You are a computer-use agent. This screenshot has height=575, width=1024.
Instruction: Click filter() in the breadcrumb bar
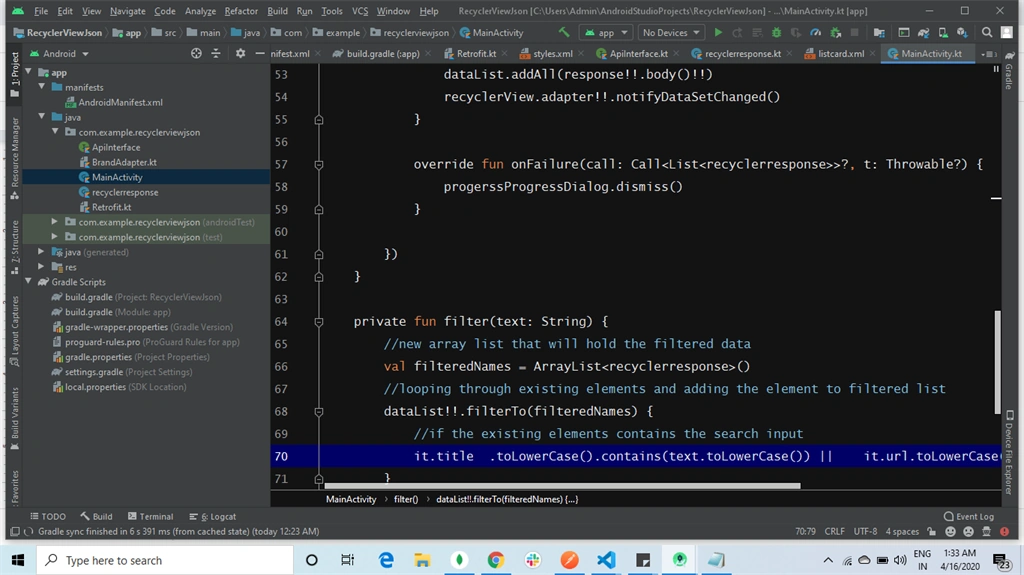click(x=406, y=499)
